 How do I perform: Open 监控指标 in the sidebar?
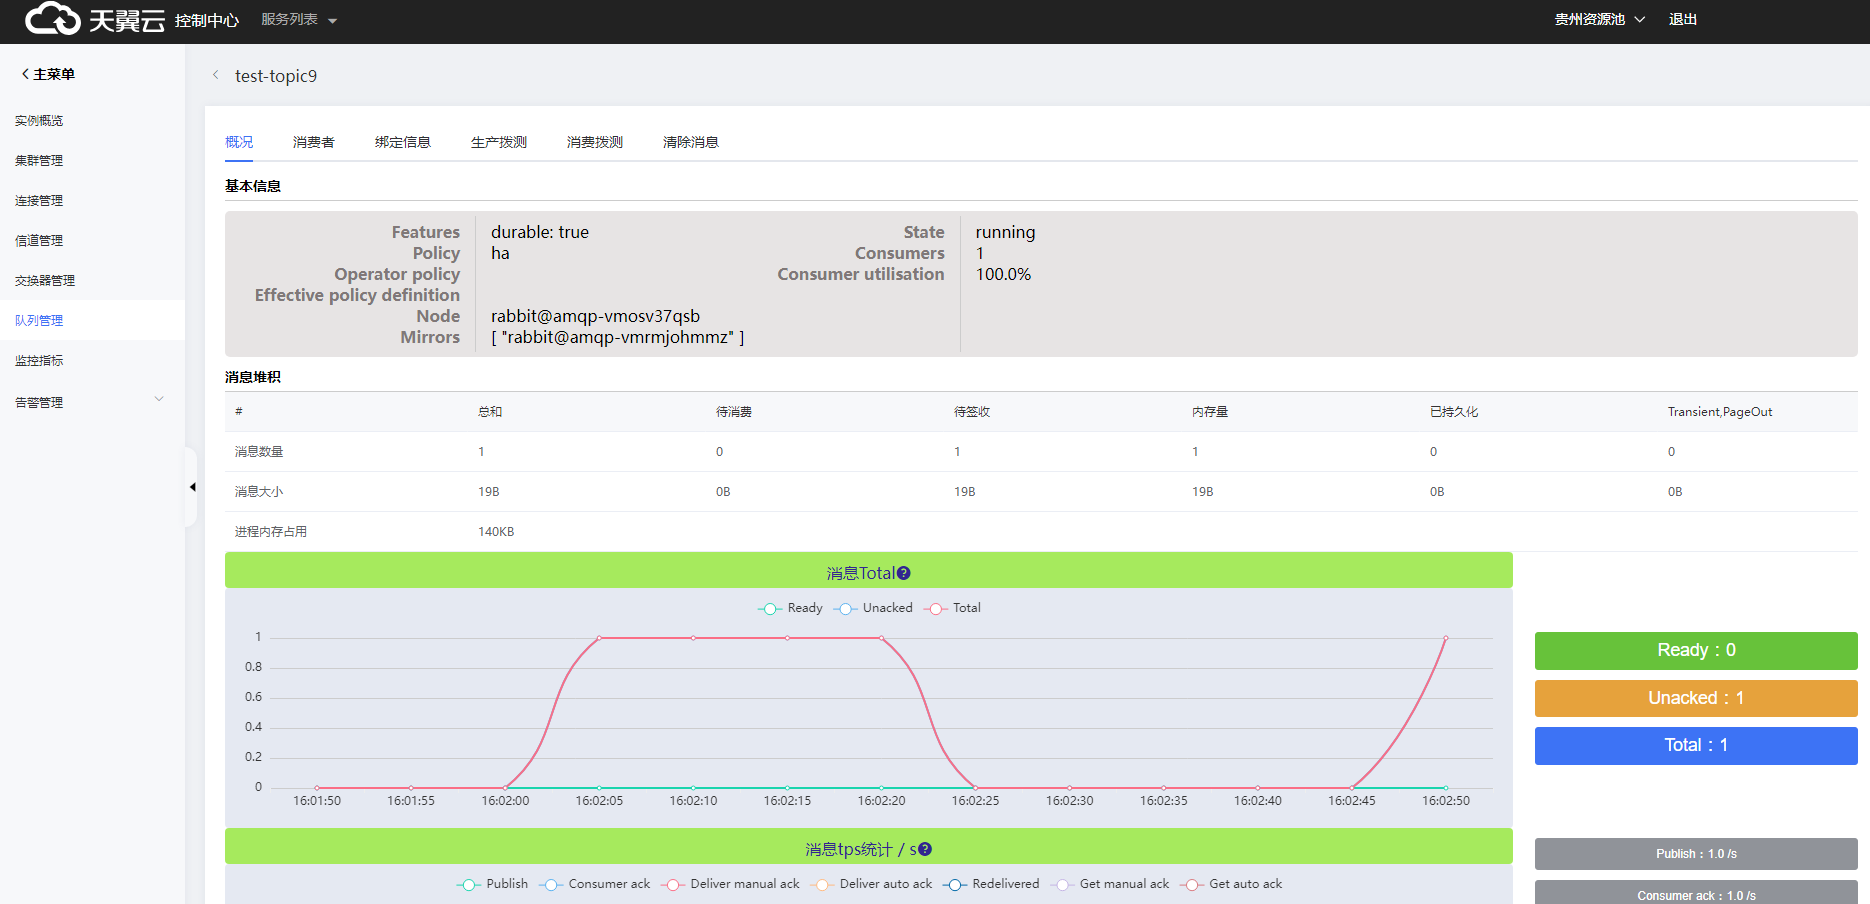pyautogui.click(x=39, y=360)
